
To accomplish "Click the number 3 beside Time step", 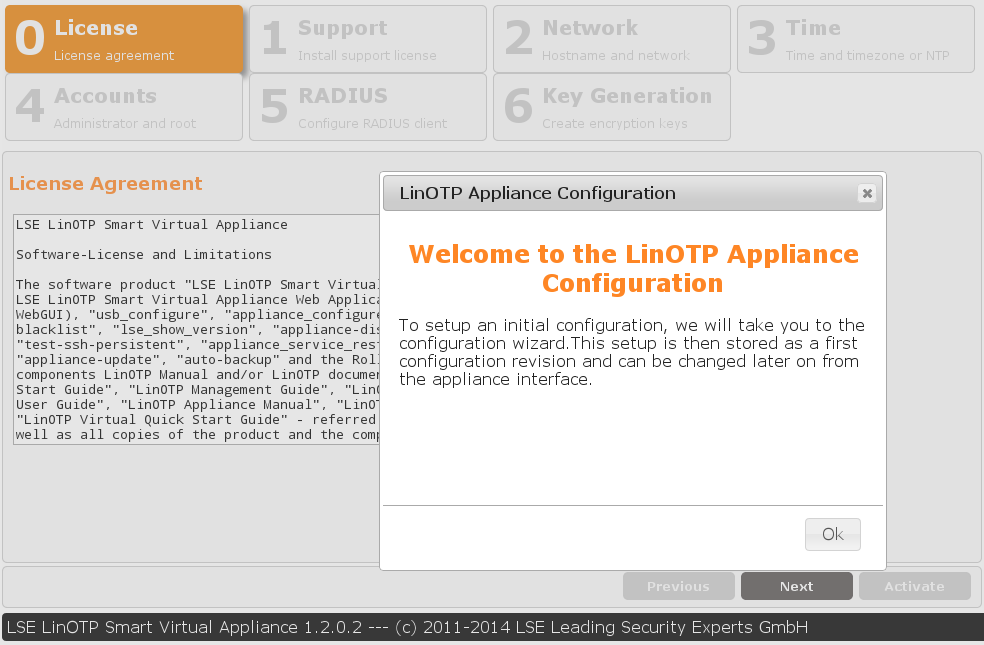I will tap(762, 40).
